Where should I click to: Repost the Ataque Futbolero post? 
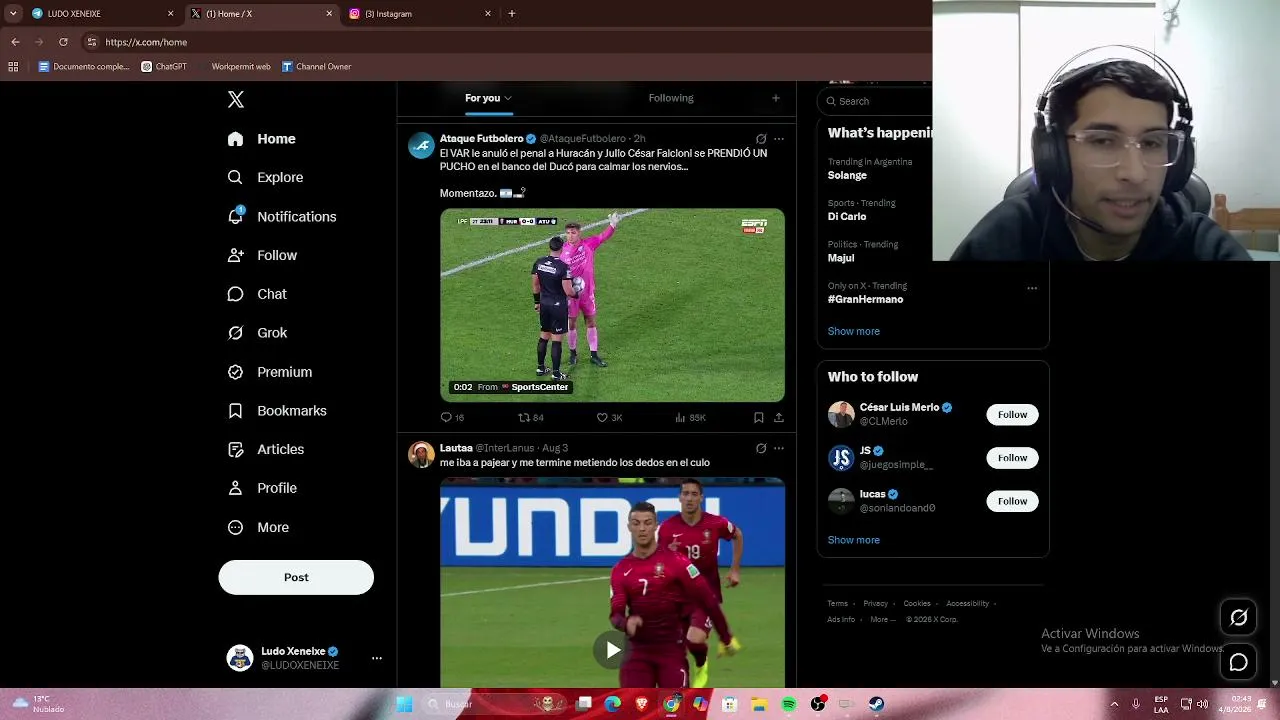531,417
